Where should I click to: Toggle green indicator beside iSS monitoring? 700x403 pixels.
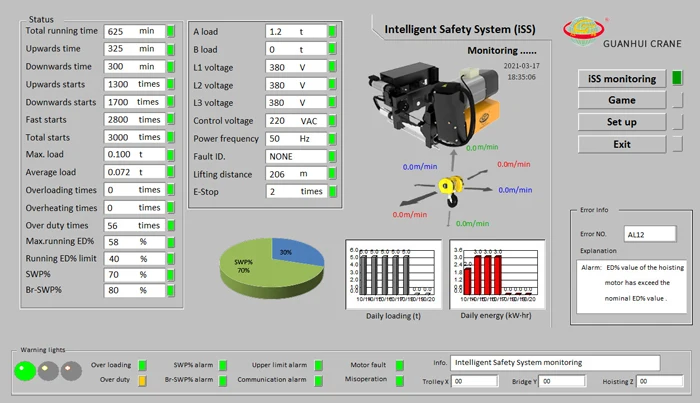click(677, 78)
